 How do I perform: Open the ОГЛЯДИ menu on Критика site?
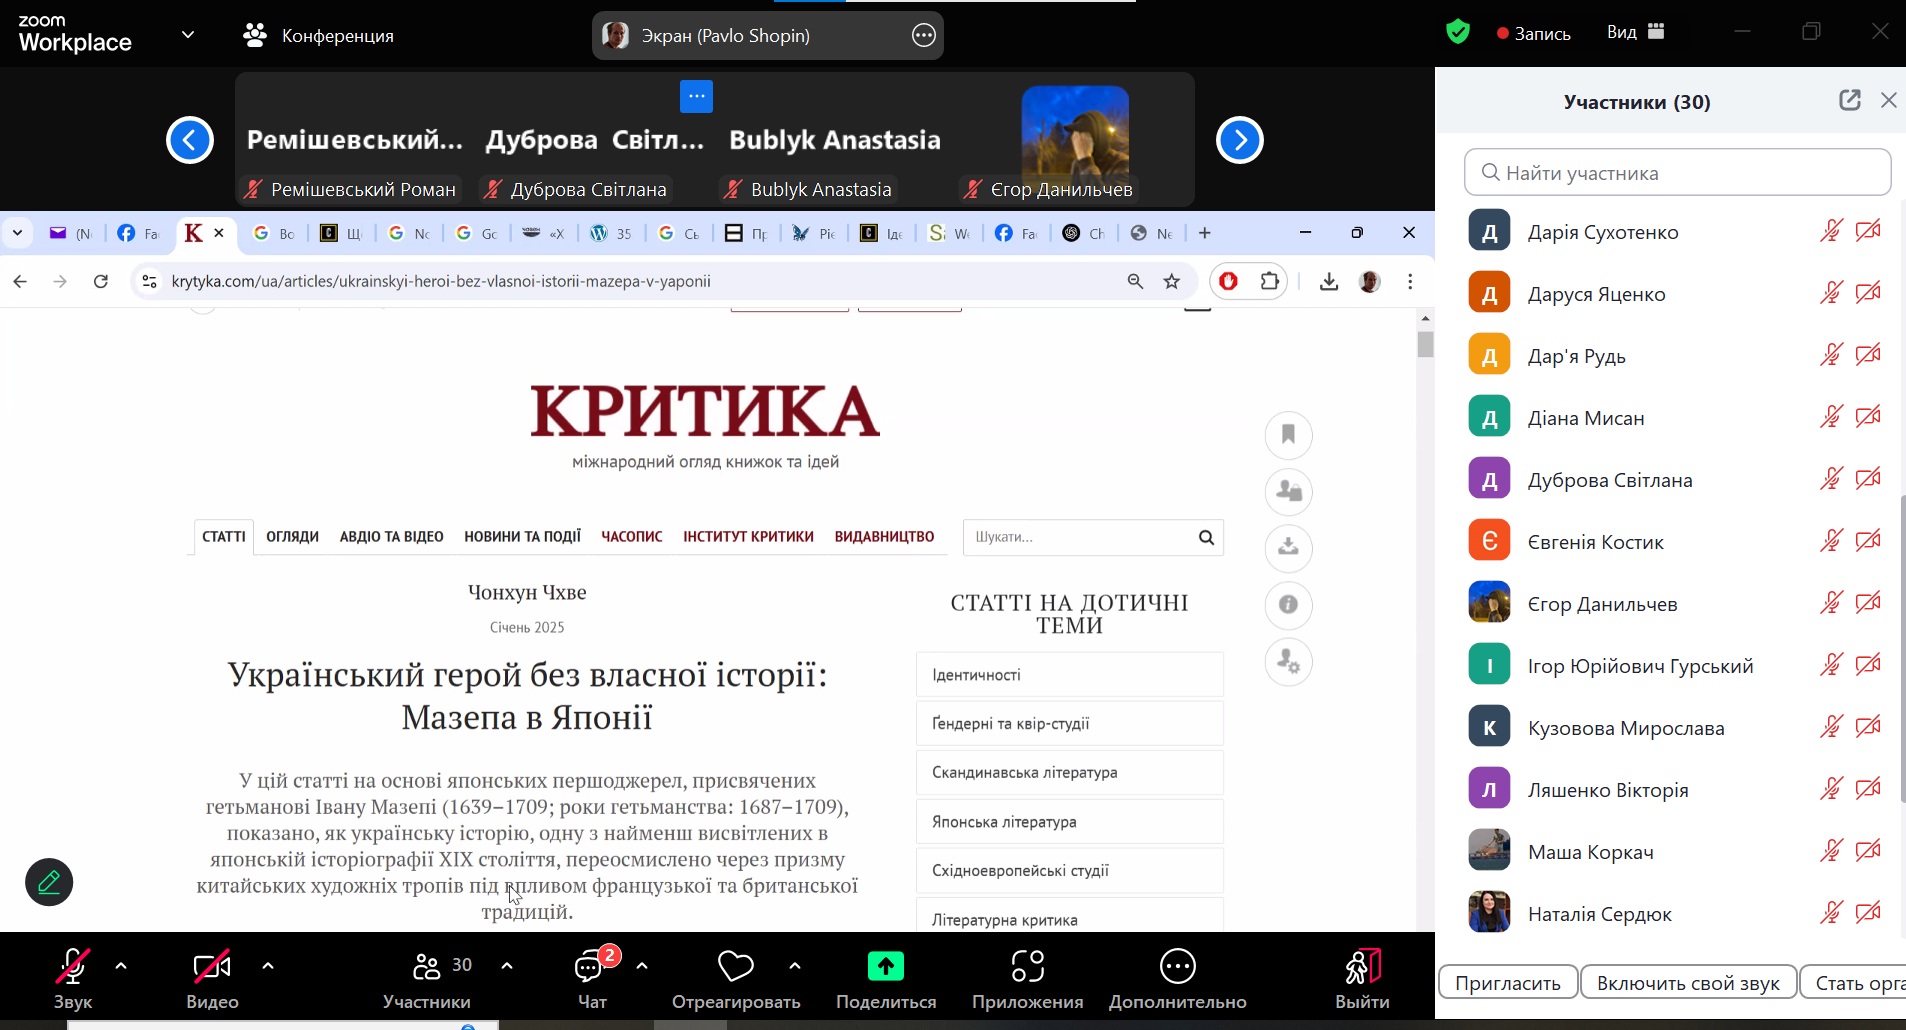tap(292, 537)
